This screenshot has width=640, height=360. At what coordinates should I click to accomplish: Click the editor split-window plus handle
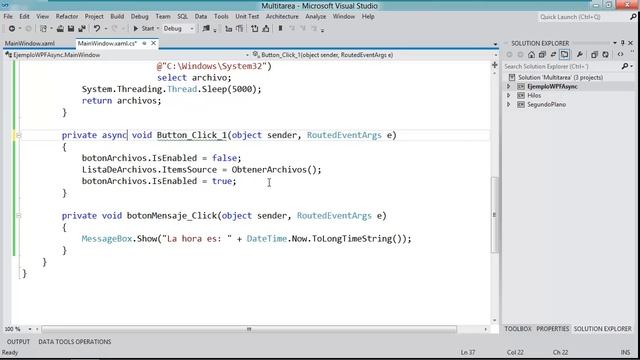pos(495,65)
